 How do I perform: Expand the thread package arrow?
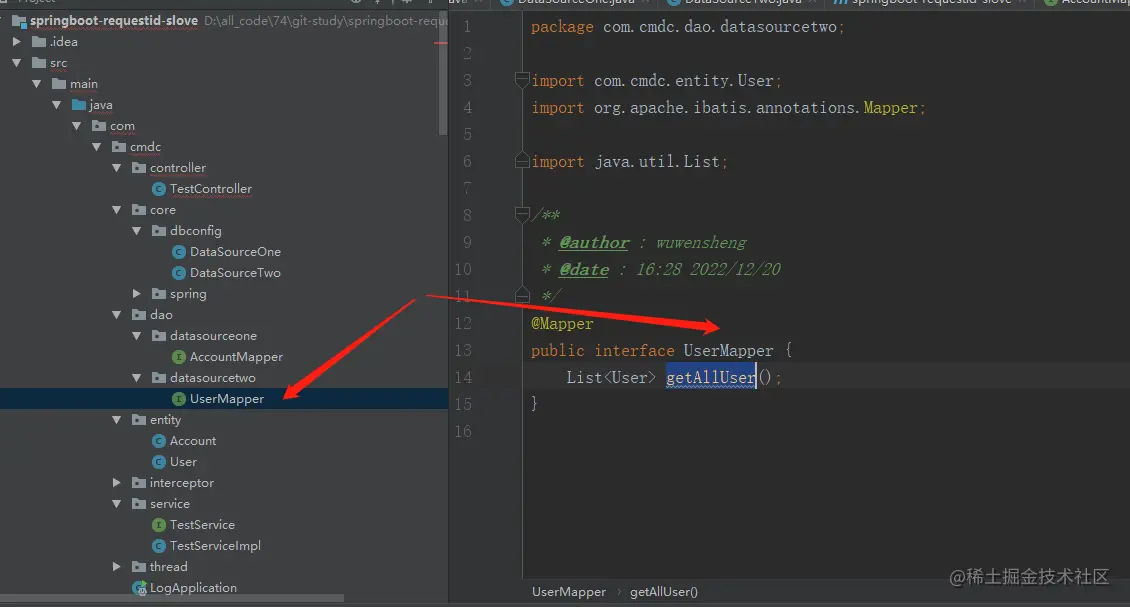117,567
